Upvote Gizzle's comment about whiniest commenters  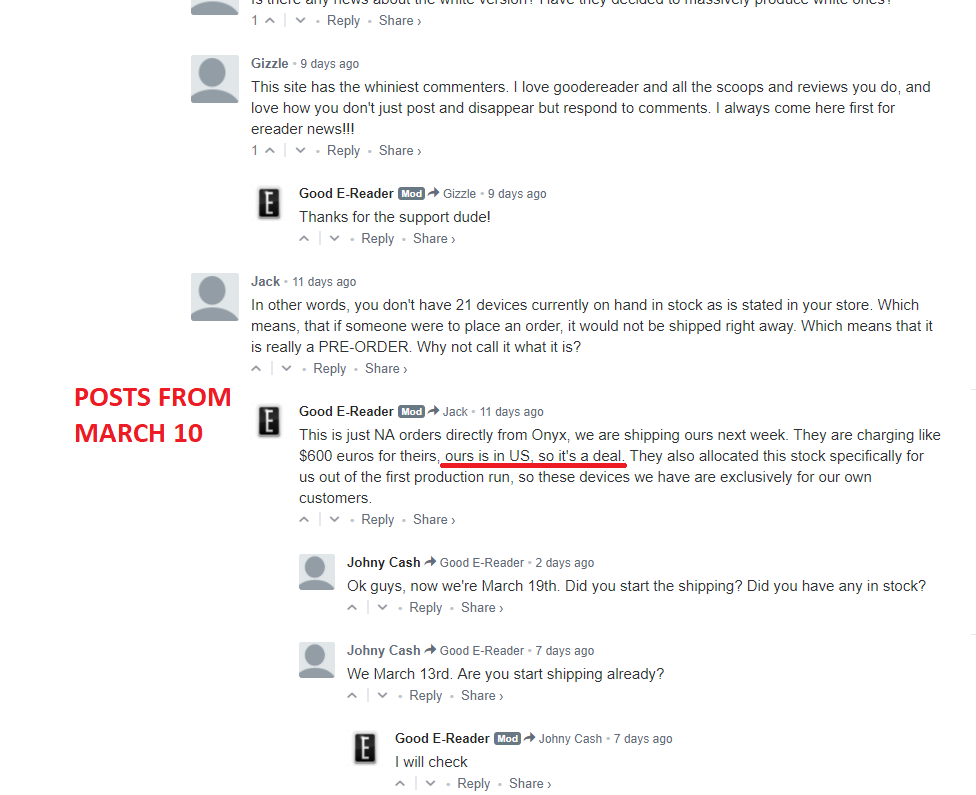pyautogui.click(x=270, y=151)
